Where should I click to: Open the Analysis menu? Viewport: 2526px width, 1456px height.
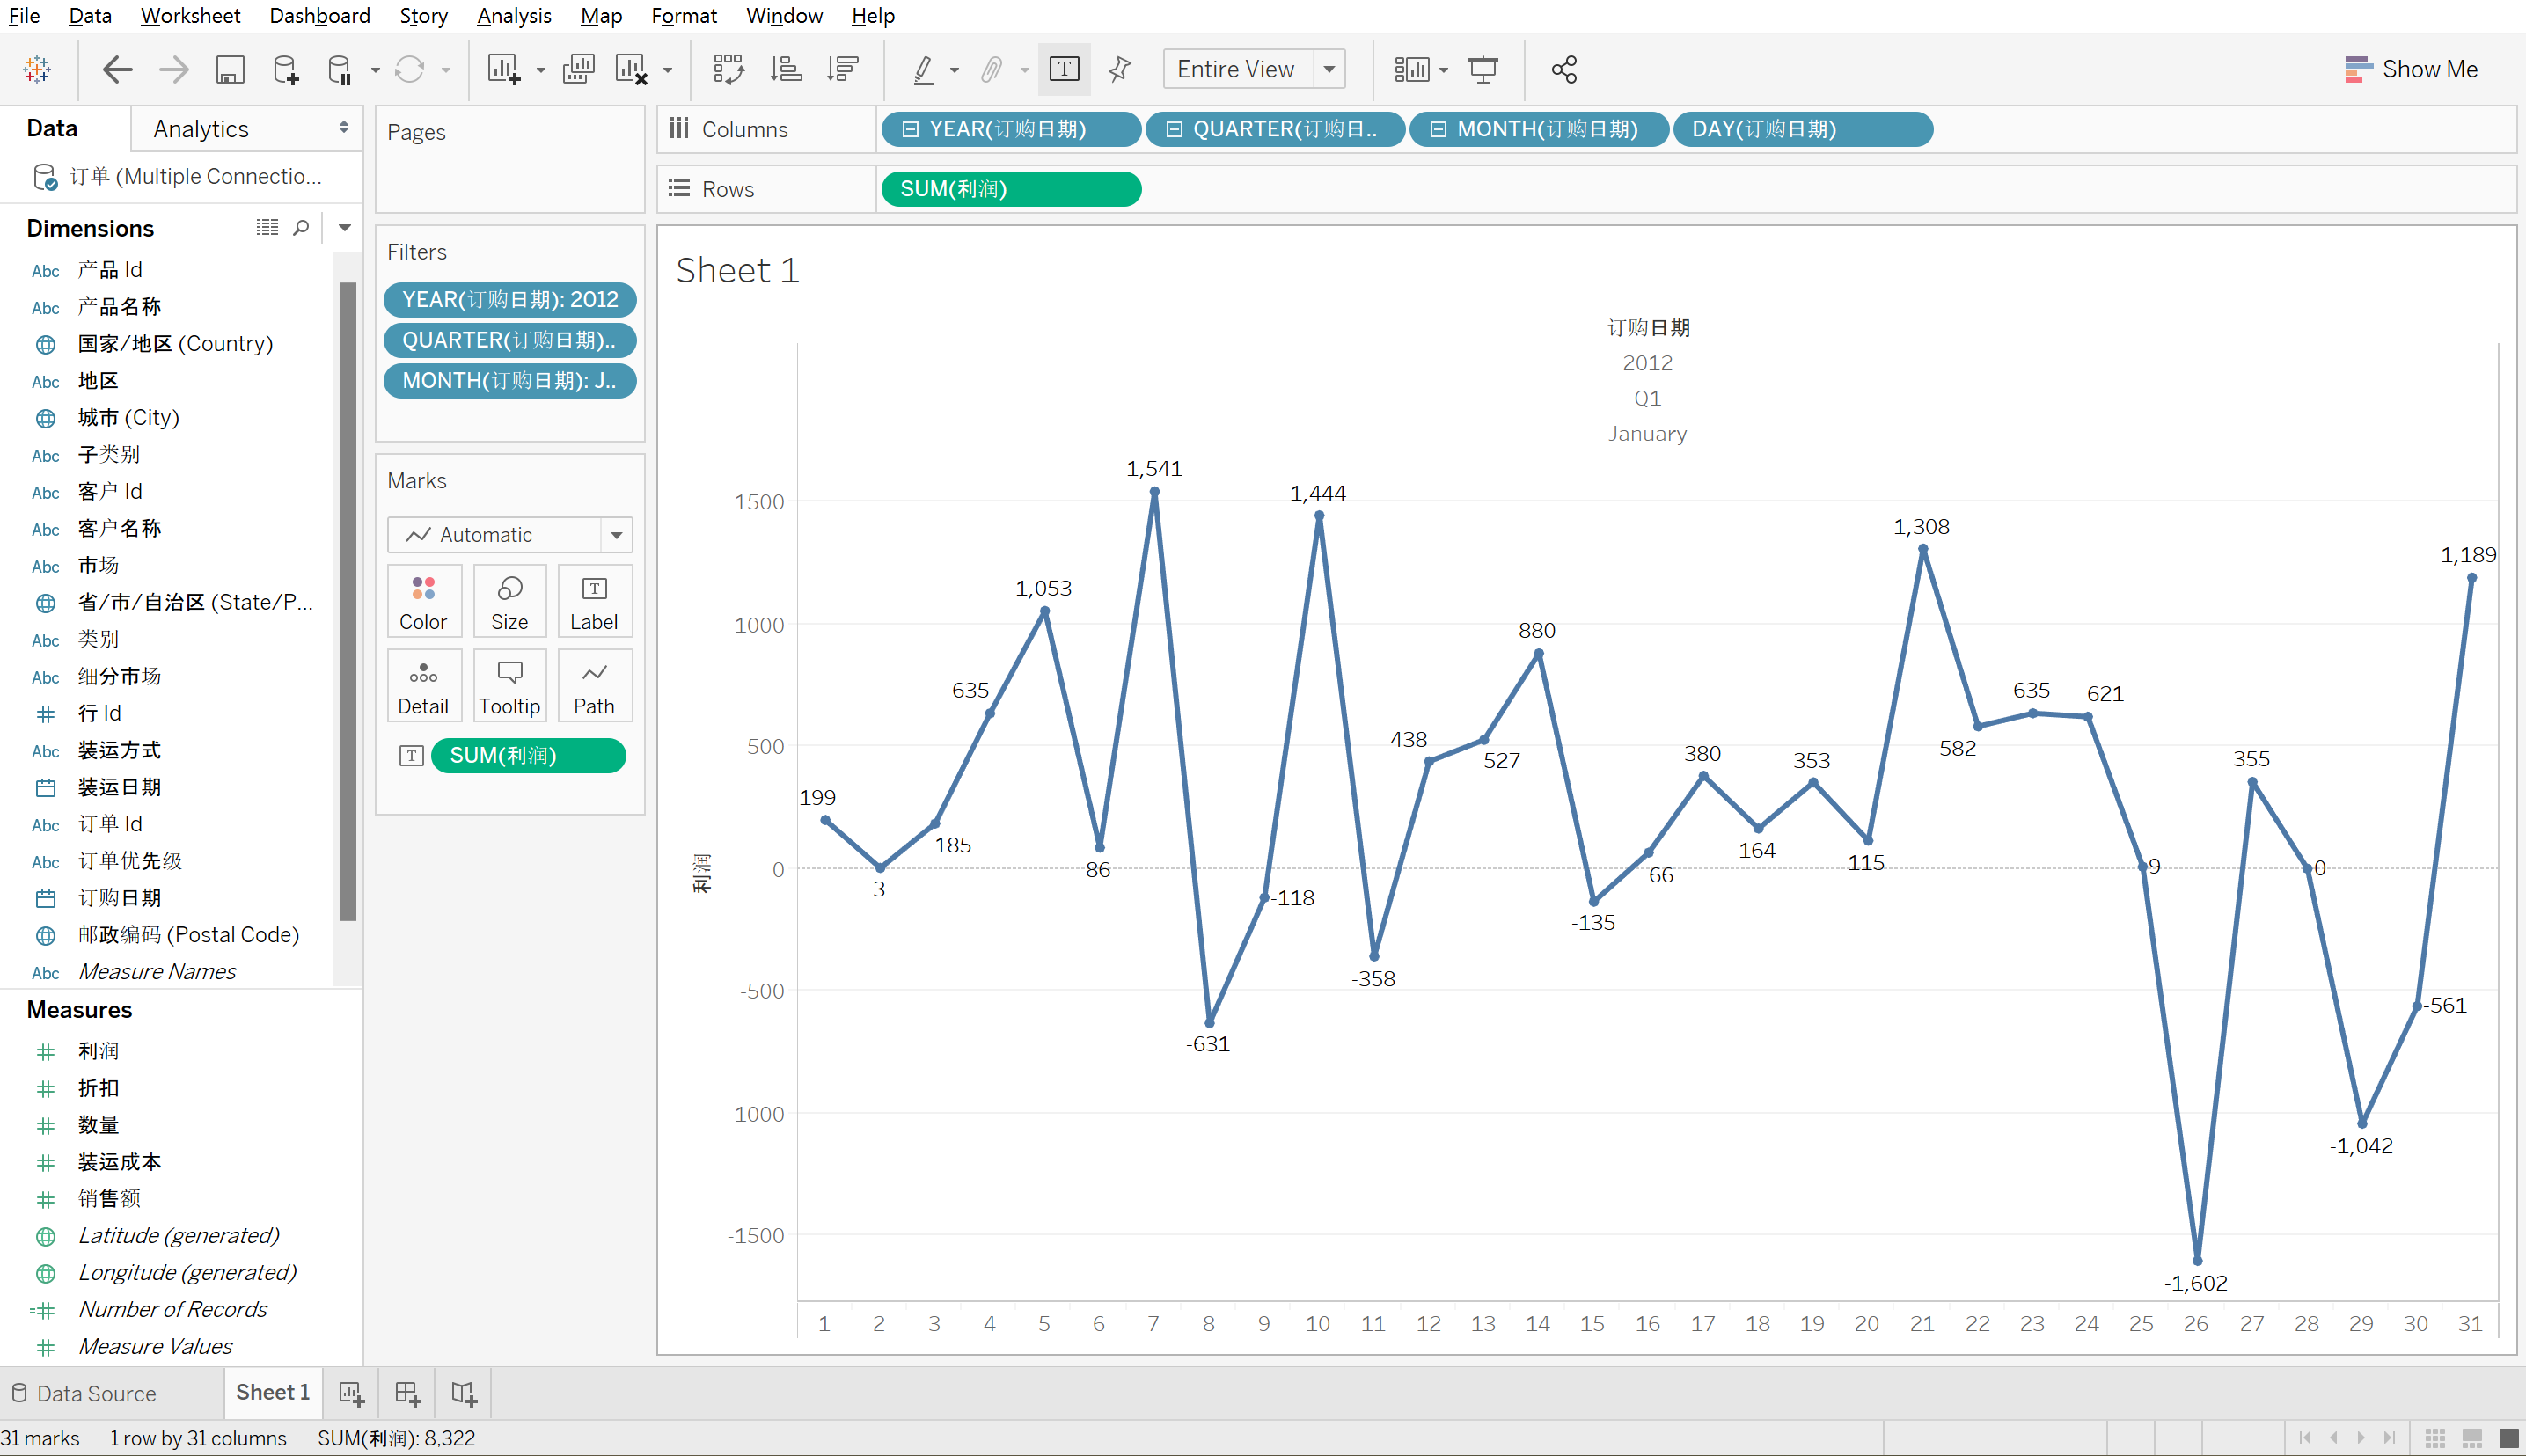click(513, 16)
